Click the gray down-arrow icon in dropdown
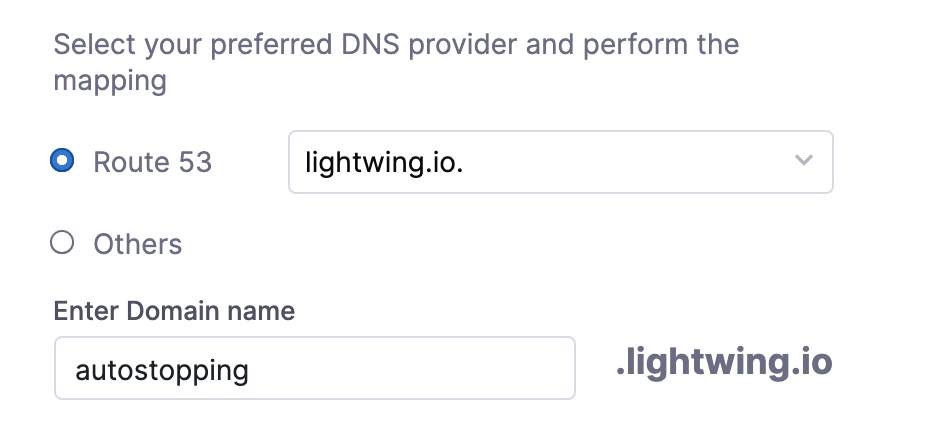 [804, 160]
